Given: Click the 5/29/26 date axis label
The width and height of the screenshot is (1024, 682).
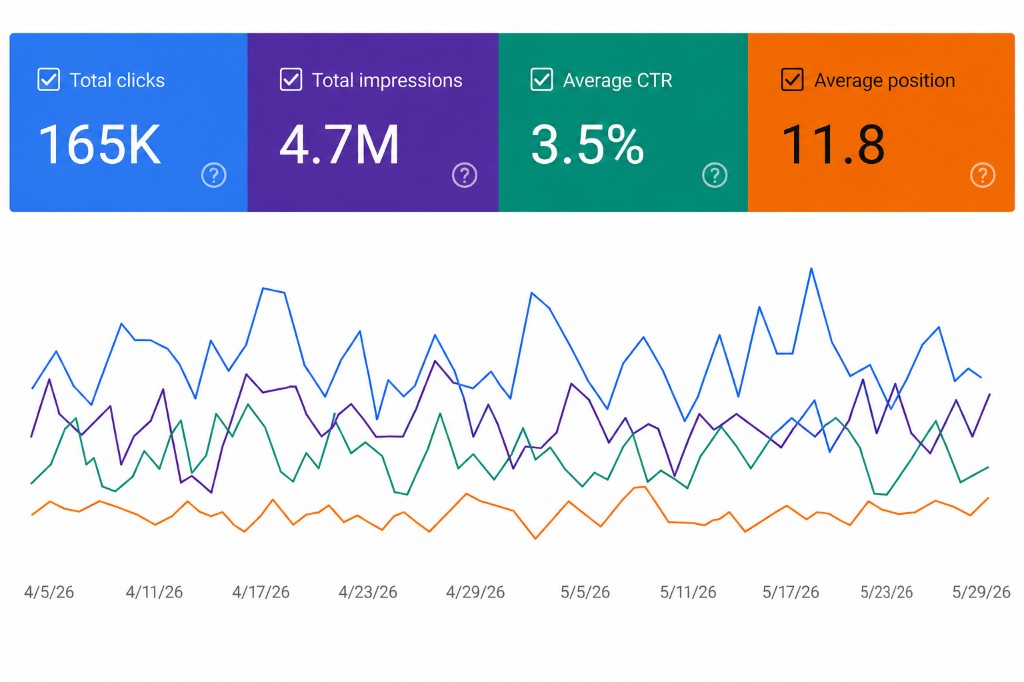Looking at the screenshot, I should click(x=981, y=593).
